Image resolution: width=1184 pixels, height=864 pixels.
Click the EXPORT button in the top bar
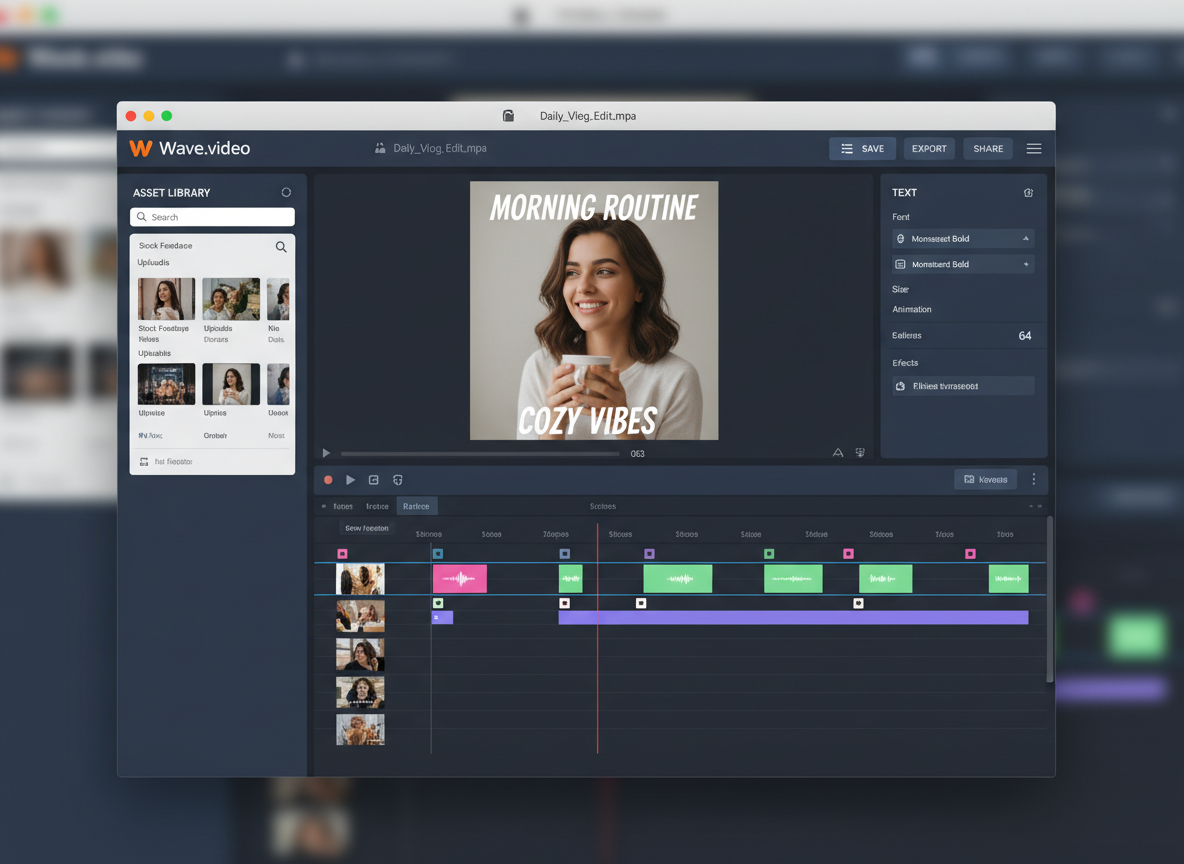click(x=928, y=148)
